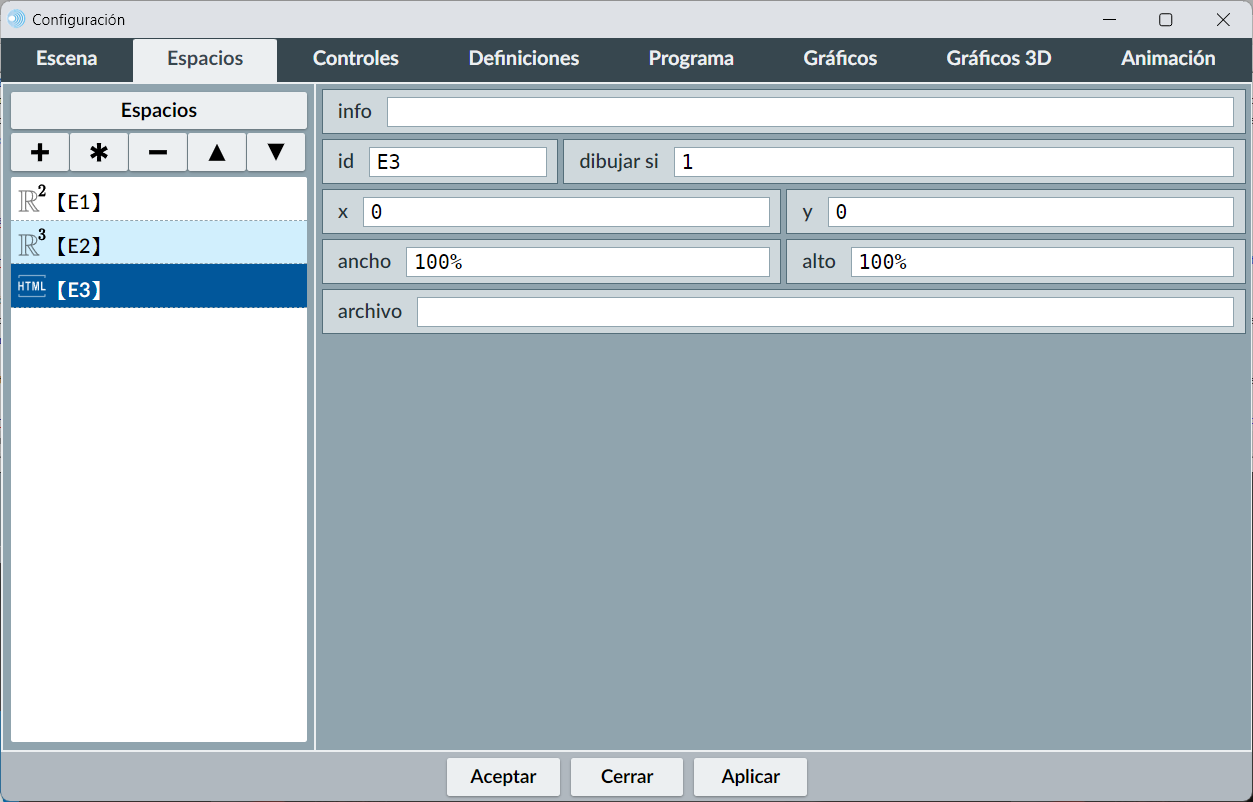Move space down with down arrow

coord(276,152)
